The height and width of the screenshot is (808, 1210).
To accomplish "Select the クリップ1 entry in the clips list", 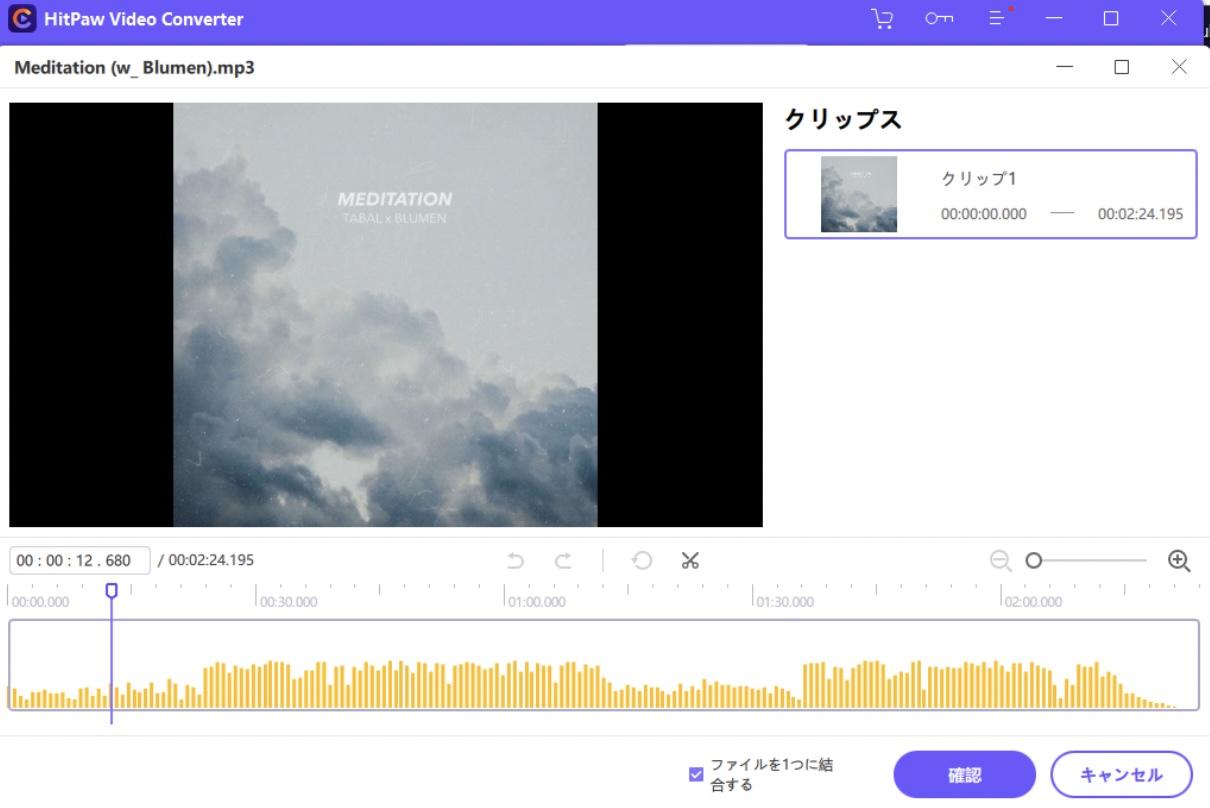I will tap(990, 194).
